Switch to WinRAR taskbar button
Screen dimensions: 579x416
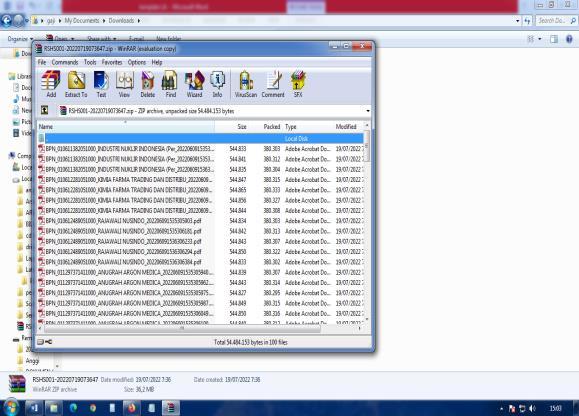click(171, 408)
